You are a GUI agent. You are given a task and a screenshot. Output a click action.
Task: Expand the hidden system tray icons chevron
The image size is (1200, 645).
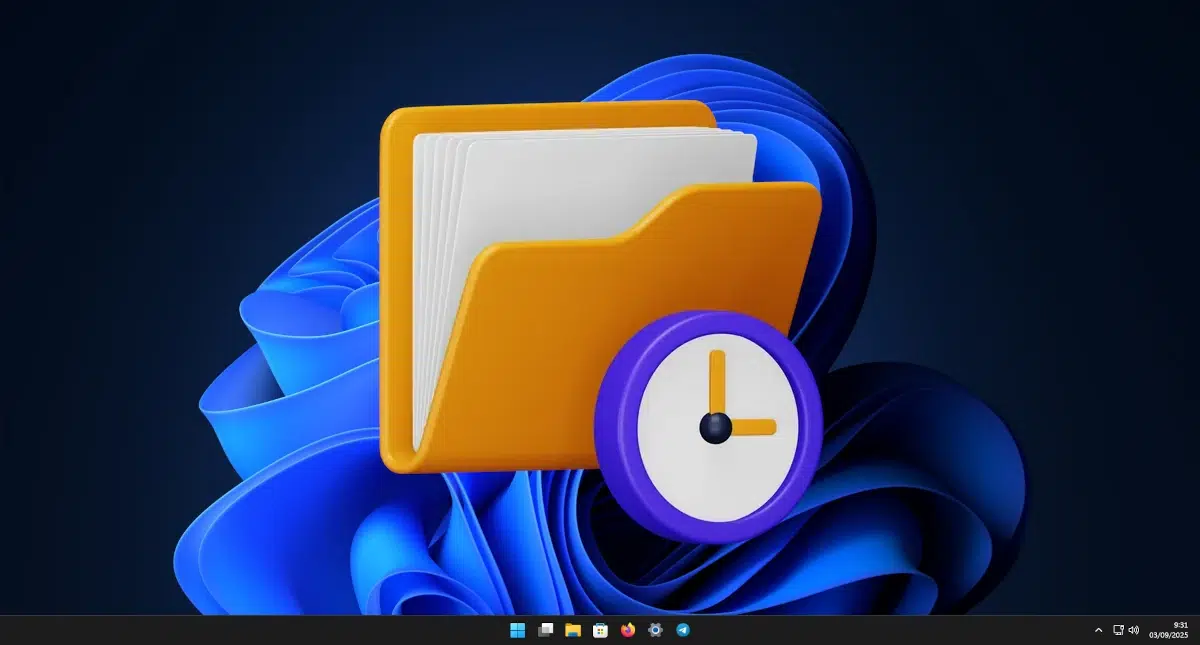(x=1098, y=630)
